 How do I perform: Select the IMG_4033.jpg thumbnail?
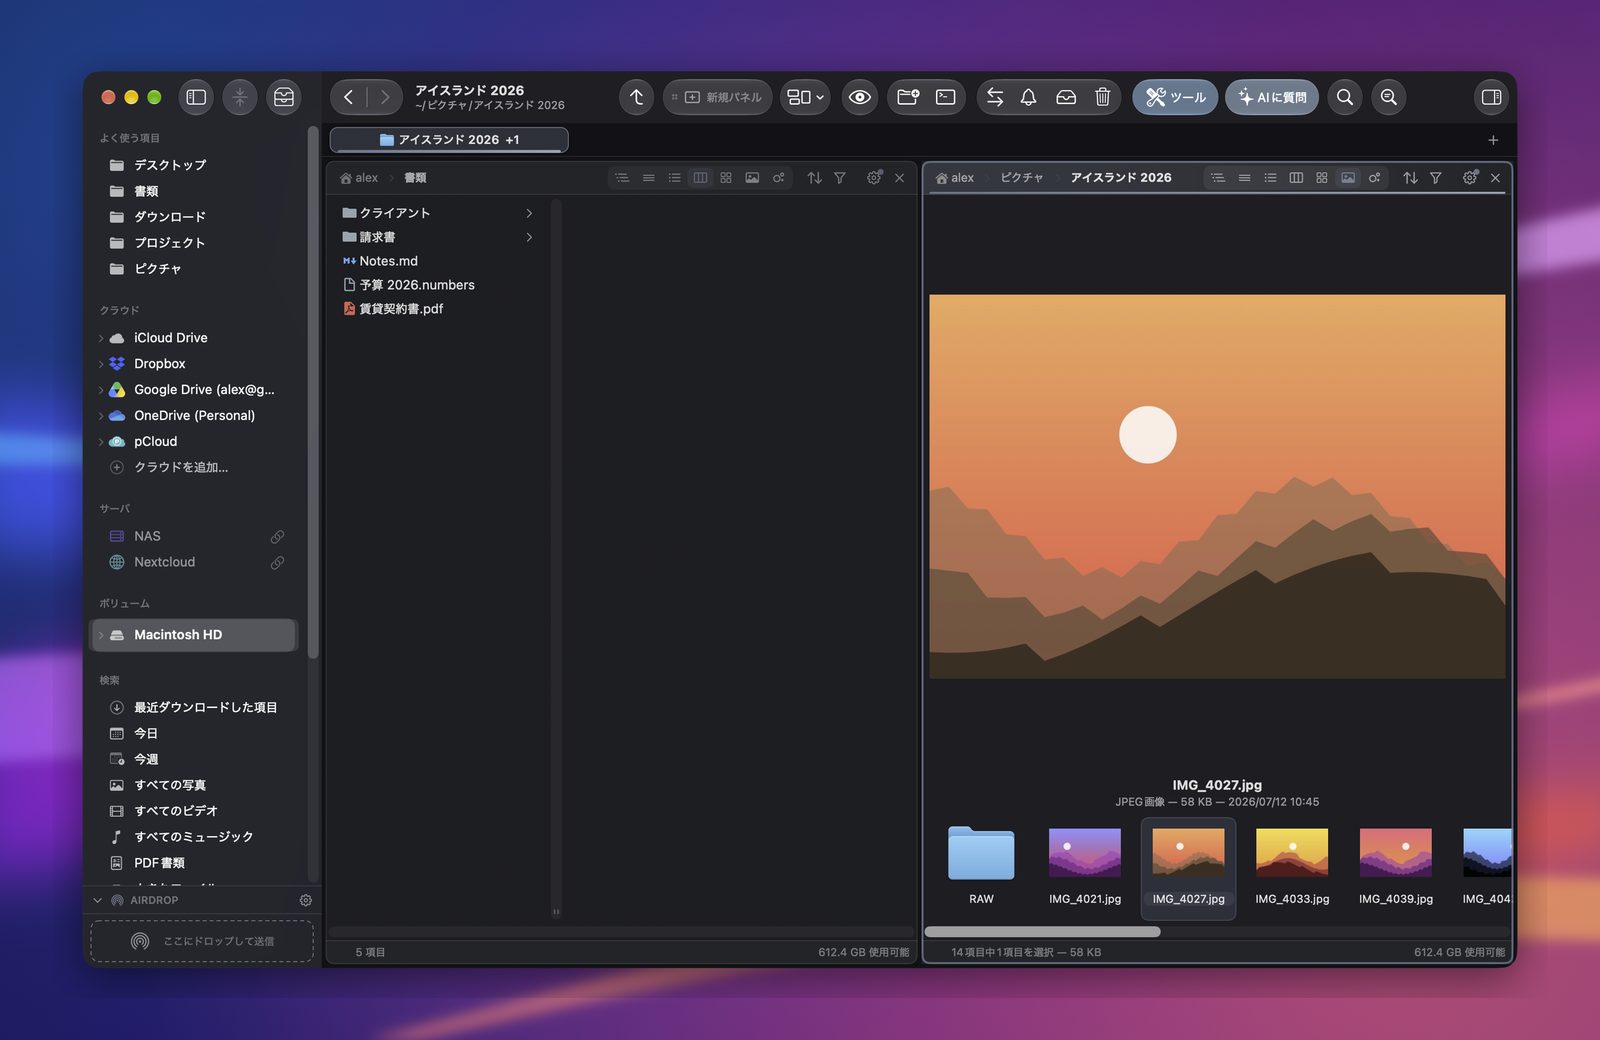click(1292, 867)
